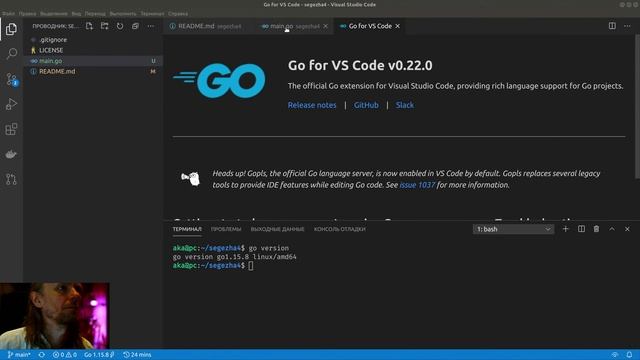Select the Go for VS Code tab
640x360 pixels.
[x=370, y=26]
